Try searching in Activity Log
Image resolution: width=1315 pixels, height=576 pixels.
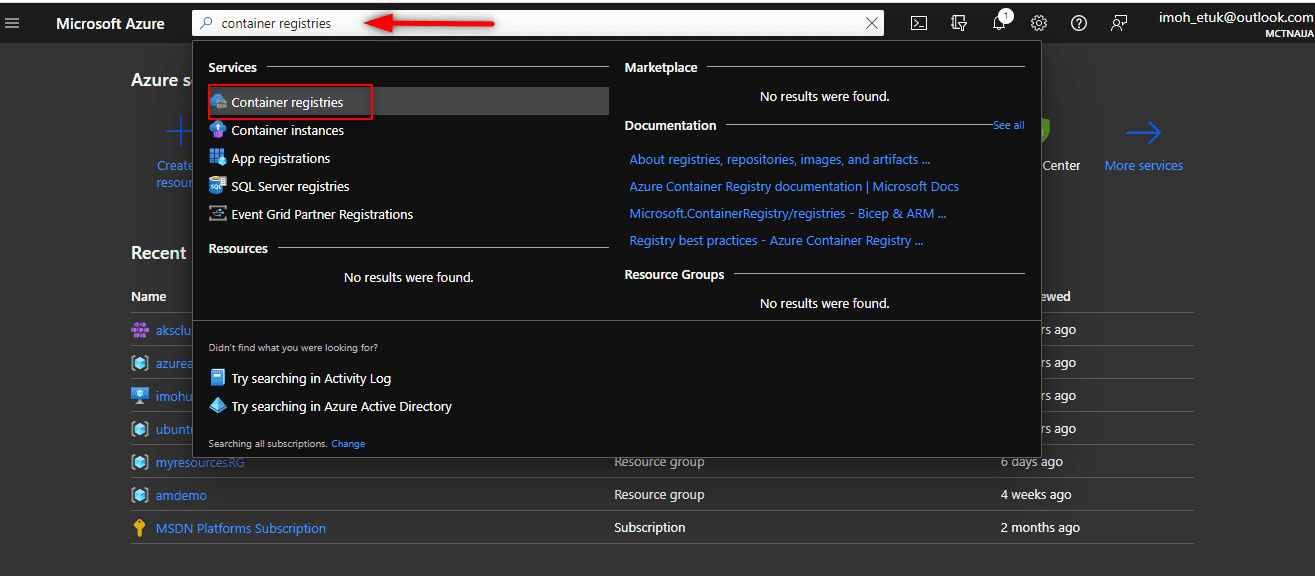point(311,378)
